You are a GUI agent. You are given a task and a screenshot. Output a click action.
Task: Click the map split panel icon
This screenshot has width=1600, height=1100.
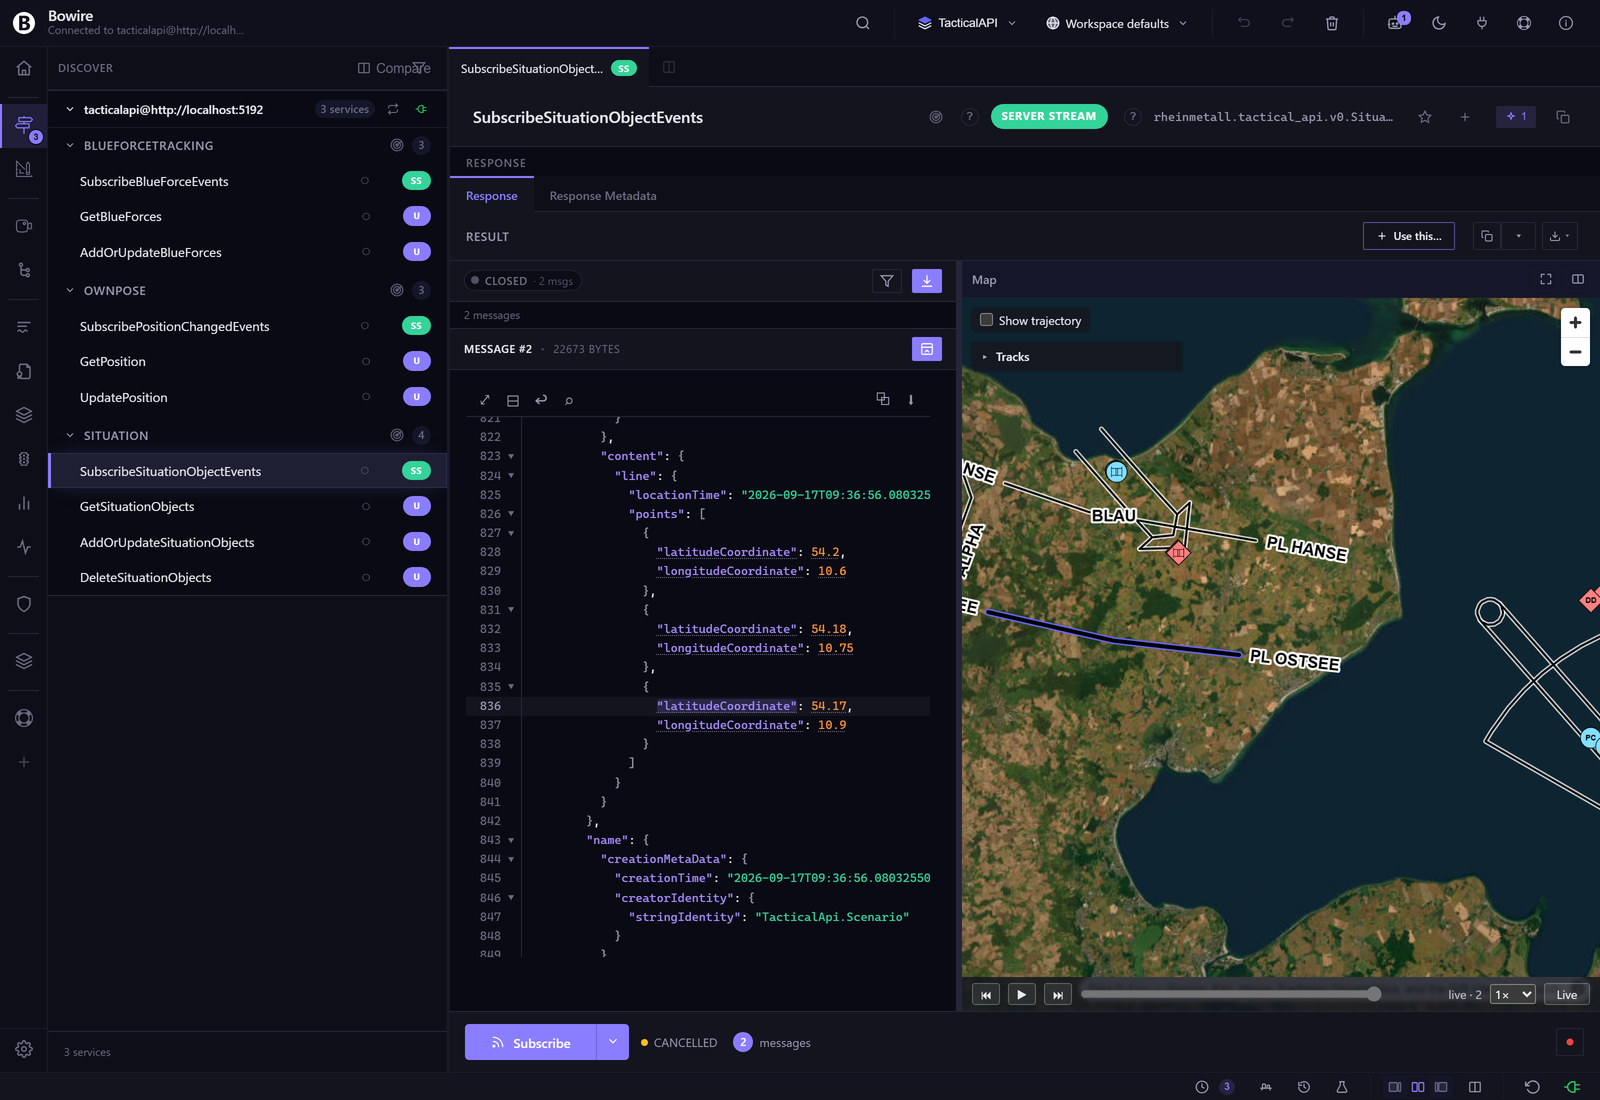tap(1578, 279)
